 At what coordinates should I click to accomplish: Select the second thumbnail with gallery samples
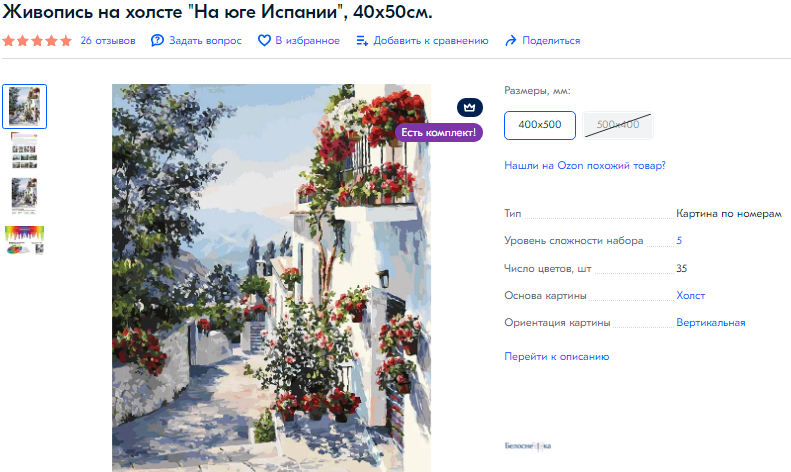click(24, 150)
